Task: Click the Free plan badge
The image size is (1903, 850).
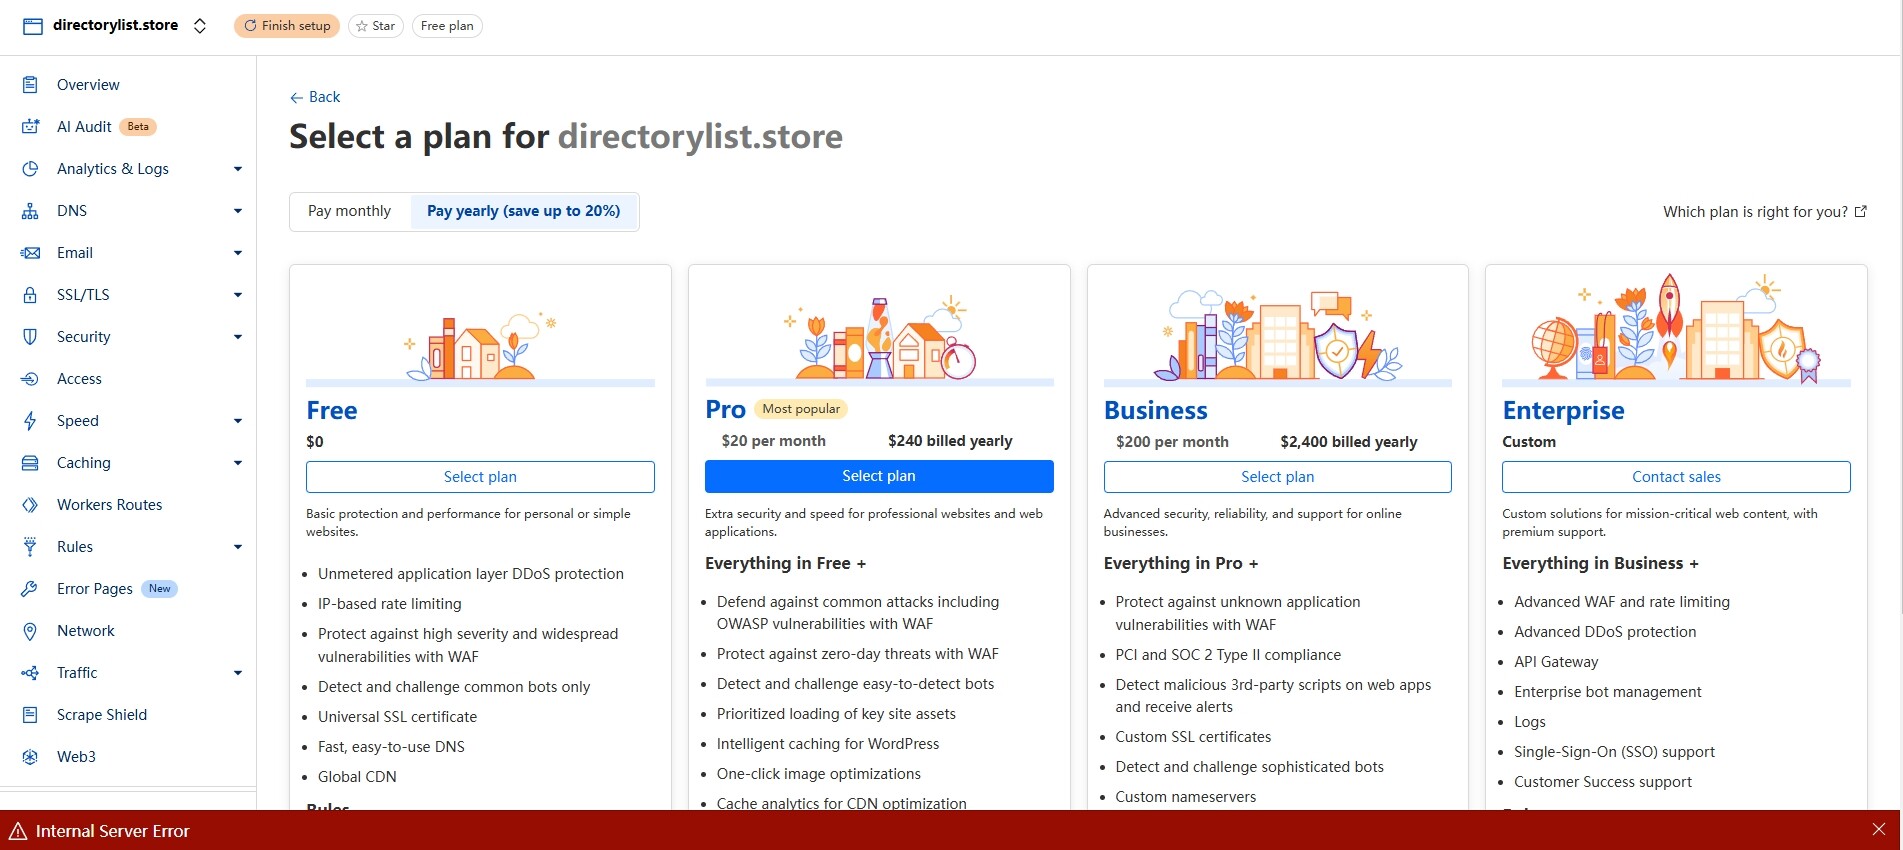Action: [x=447, y=26]
